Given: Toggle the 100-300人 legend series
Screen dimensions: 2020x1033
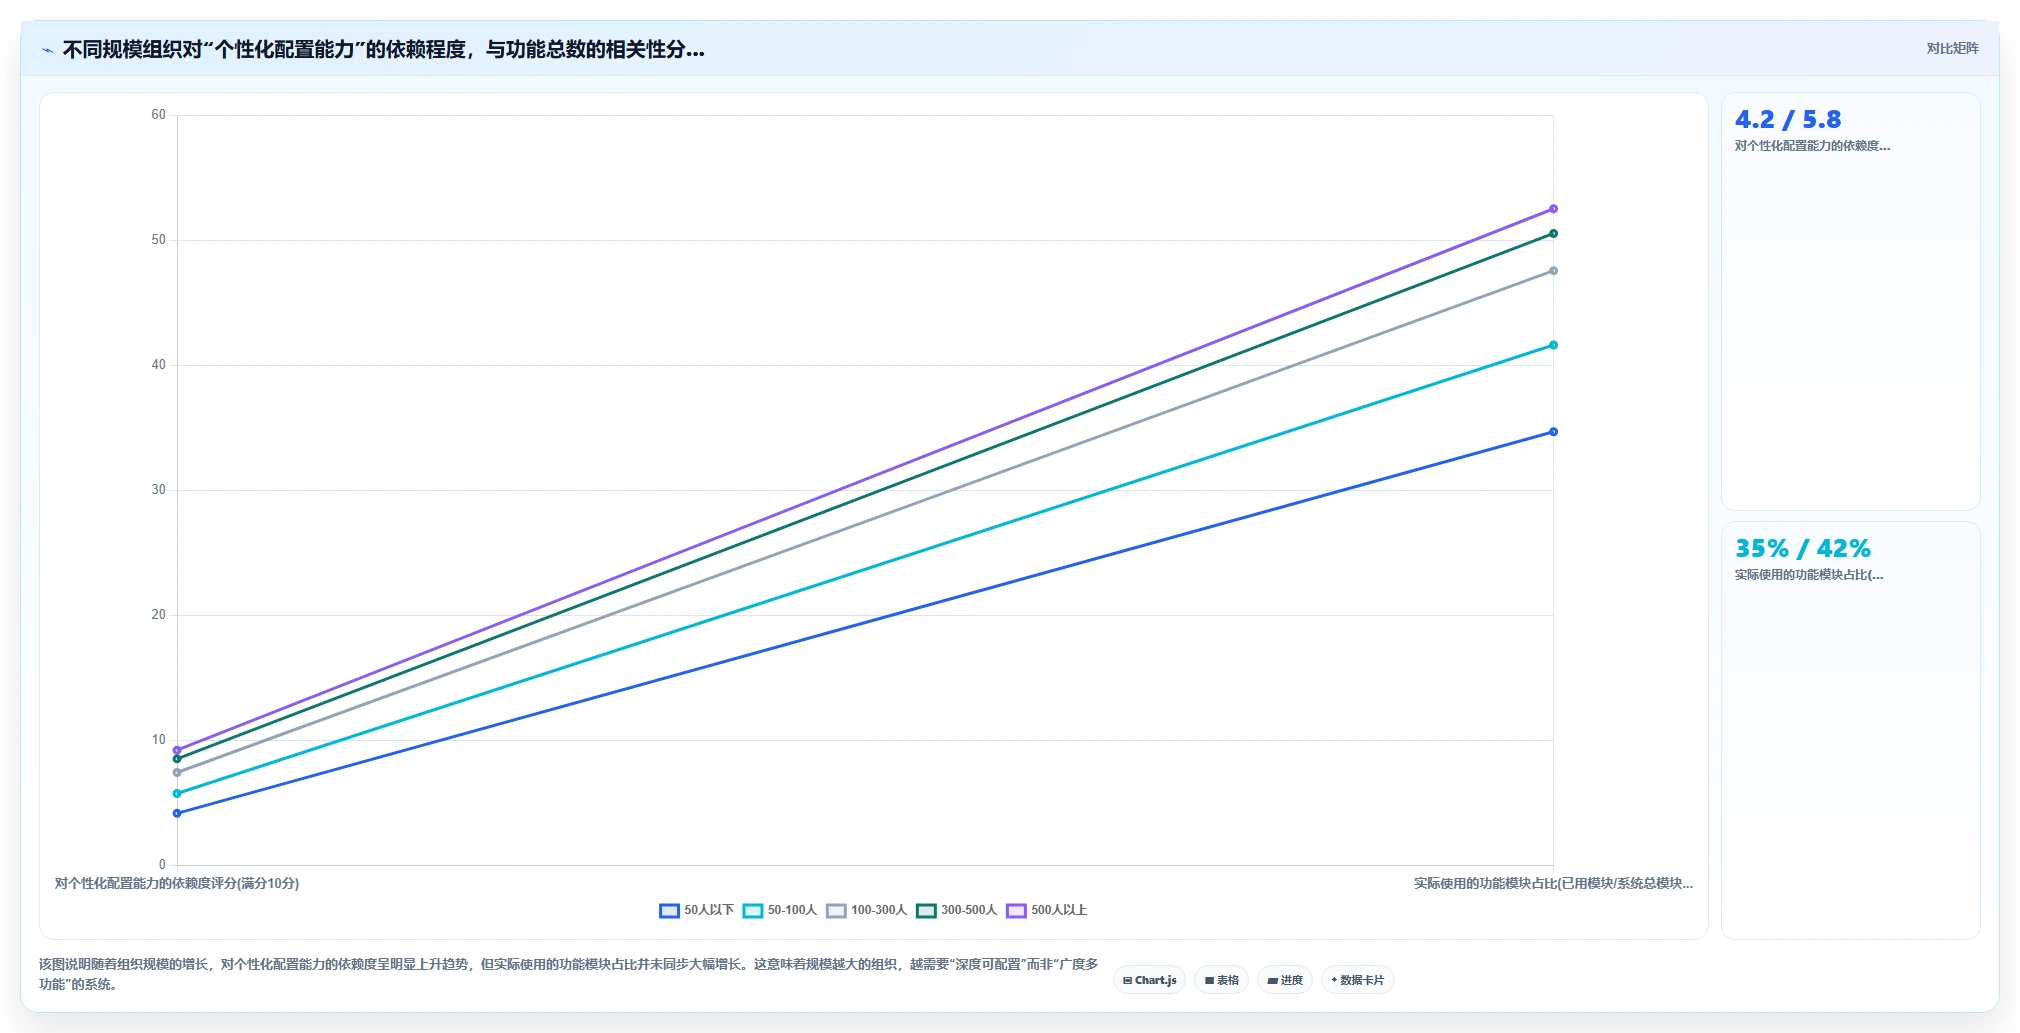Looking at the screenshot, I should coord(866,910).
